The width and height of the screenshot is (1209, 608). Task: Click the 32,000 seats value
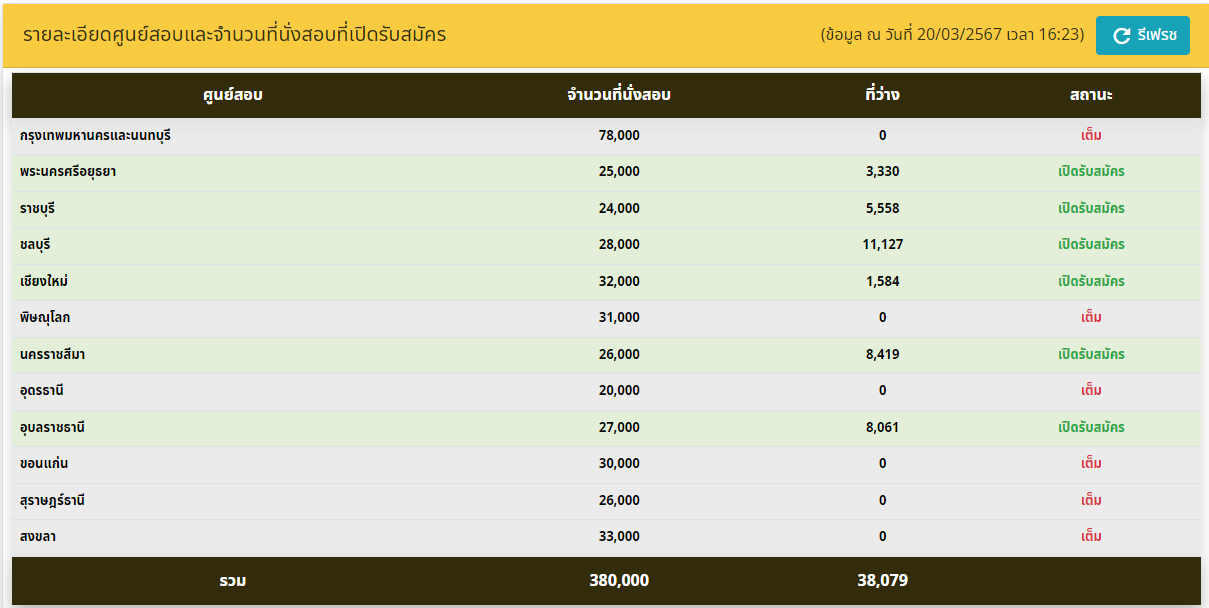[619, 281]
